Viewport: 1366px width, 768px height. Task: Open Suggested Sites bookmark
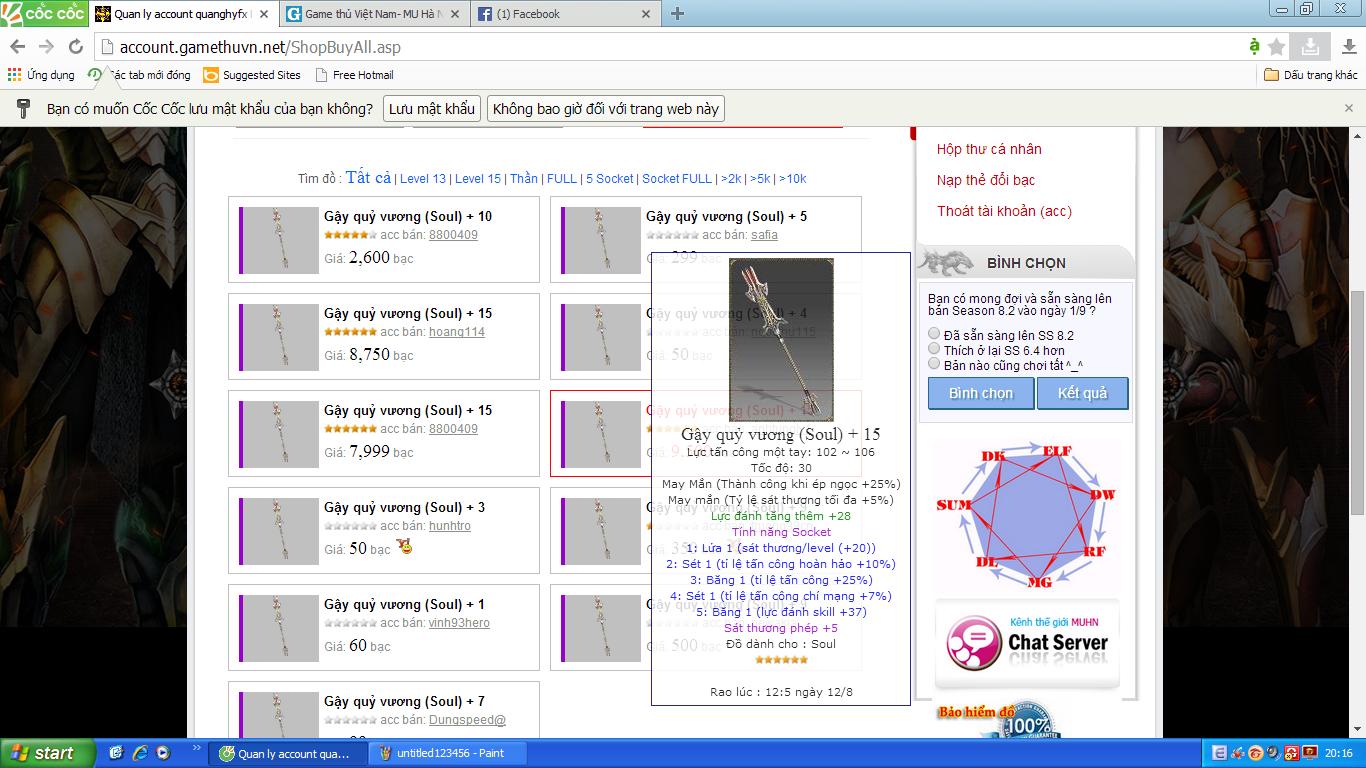252,75
